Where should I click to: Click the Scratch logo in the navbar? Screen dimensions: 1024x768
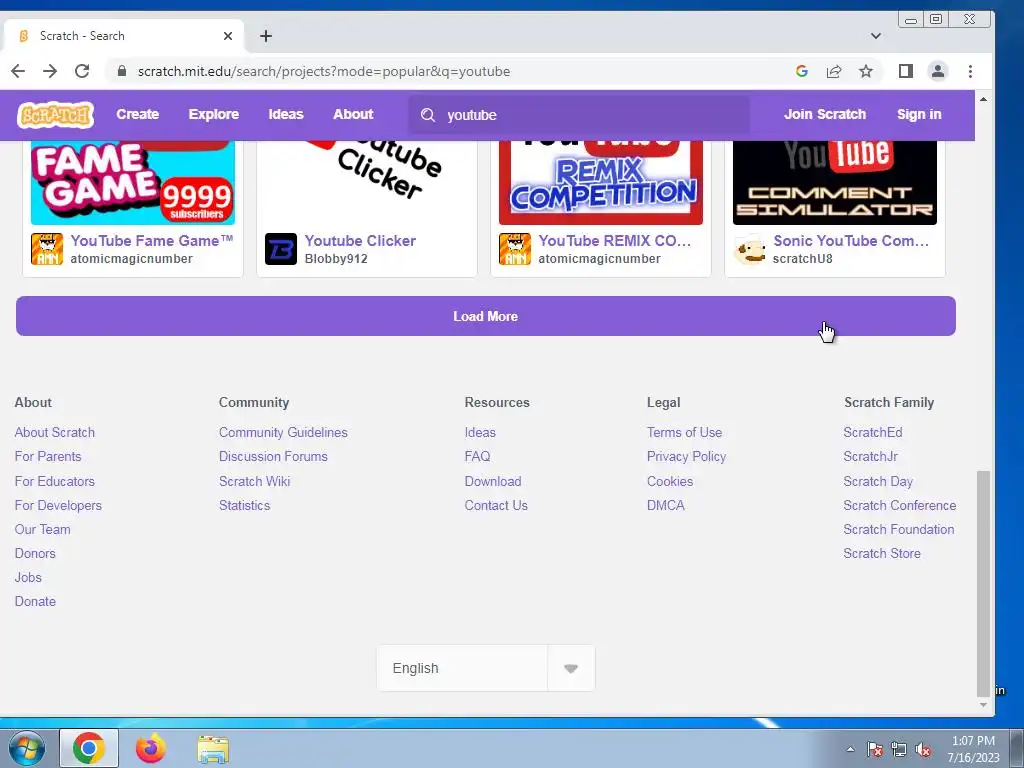[x=56, y=115]
